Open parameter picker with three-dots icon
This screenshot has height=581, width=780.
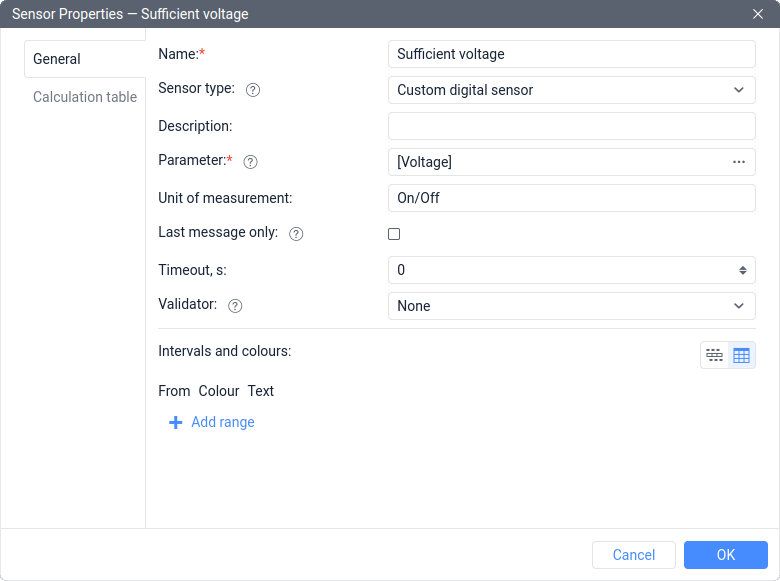tap(738, 162)
